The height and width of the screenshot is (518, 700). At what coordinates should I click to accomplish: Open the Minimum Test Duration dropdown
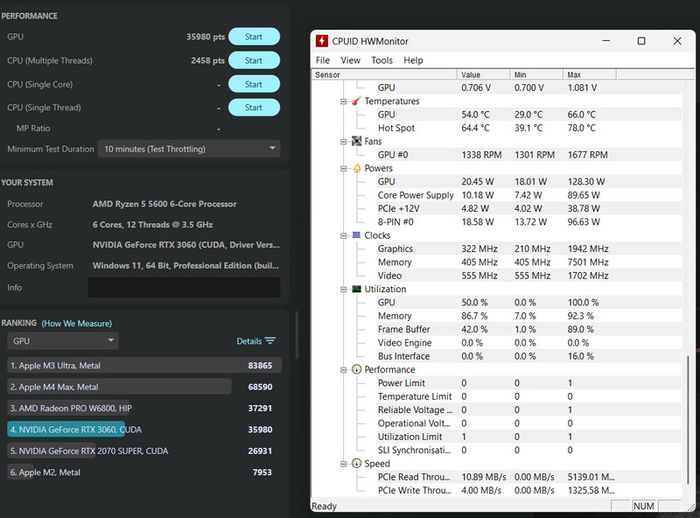point(189,149)
